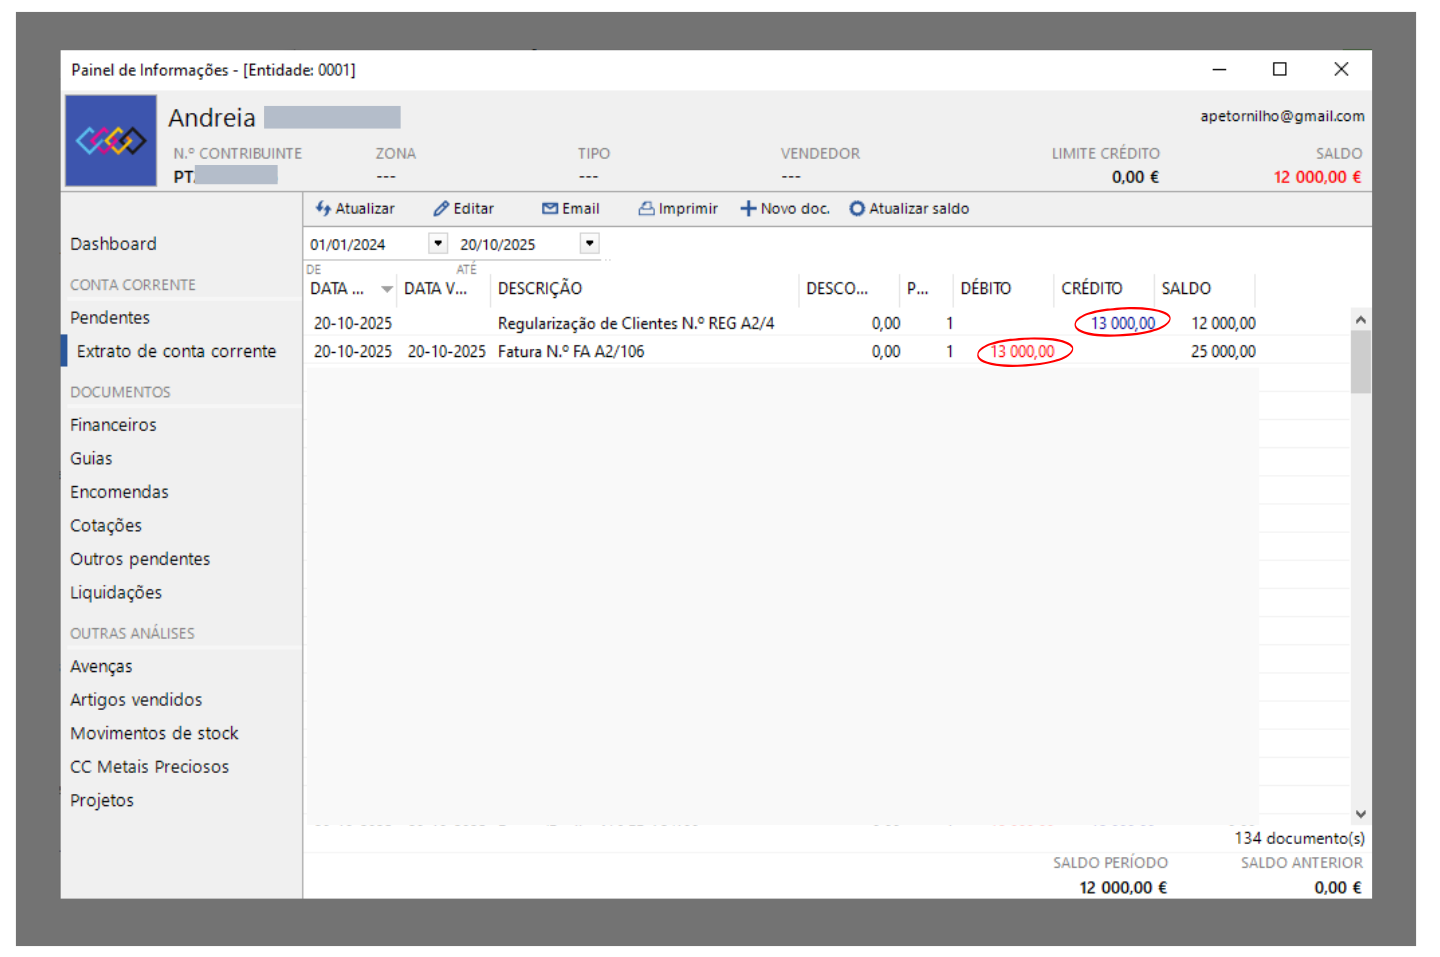The image size is (1440, 957).
Task: Click the DESCRIÇÃO column header
Action: (x=540, y=289)
